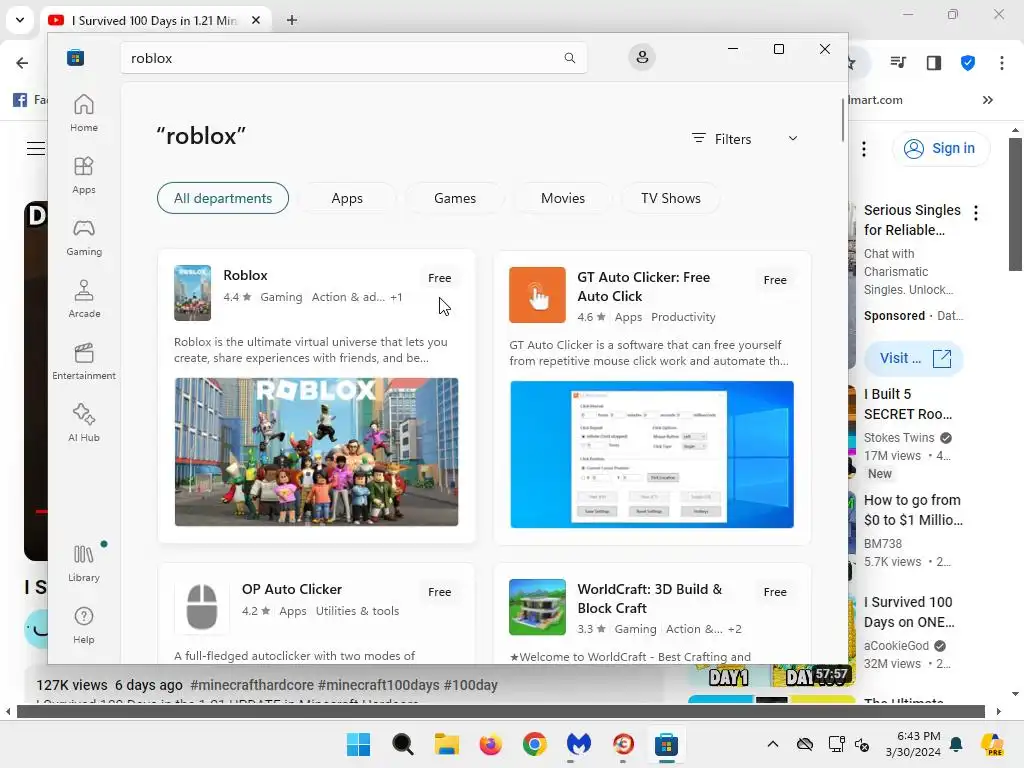Open the Serious Singles ad options menu

pyautogui.click(x=976, y=213)
